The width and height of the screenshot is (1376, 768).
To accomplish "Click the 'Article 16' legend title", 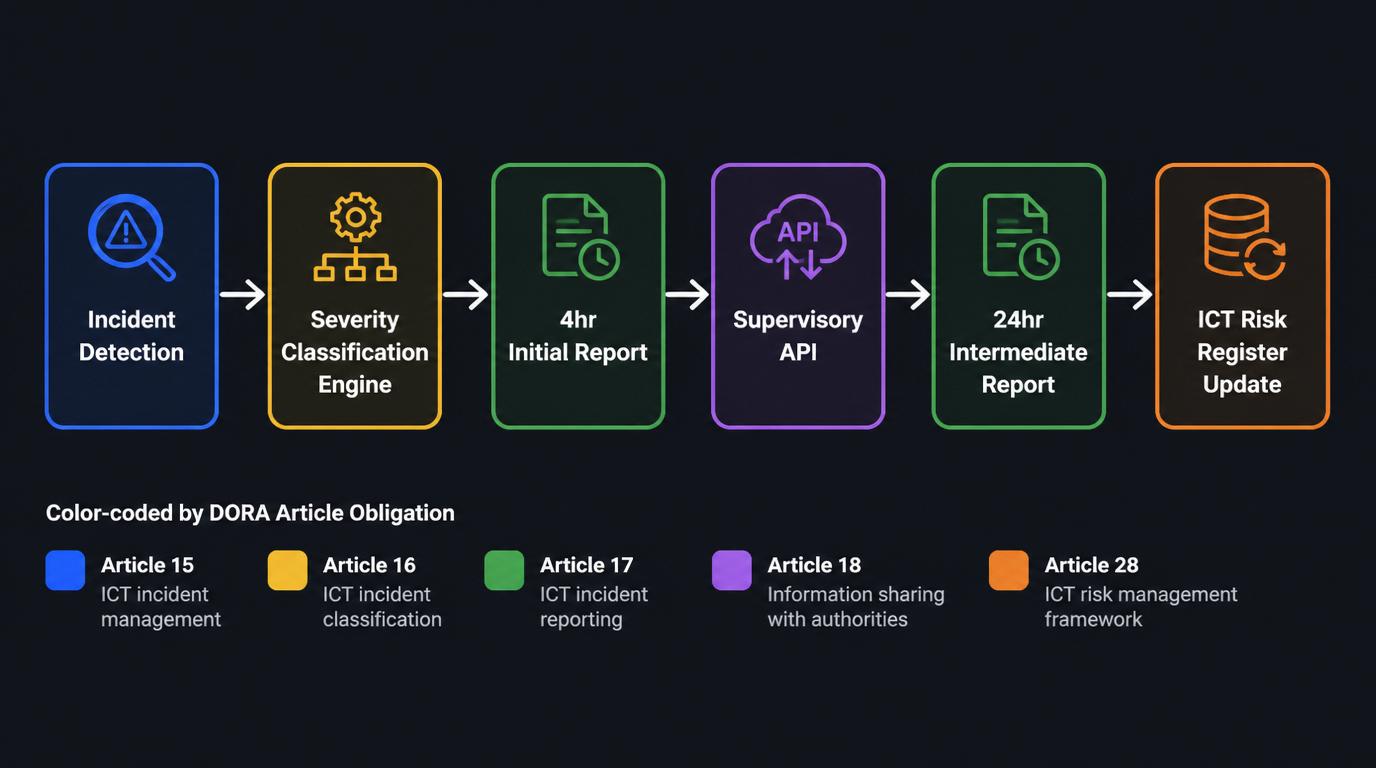I will 369,565.
